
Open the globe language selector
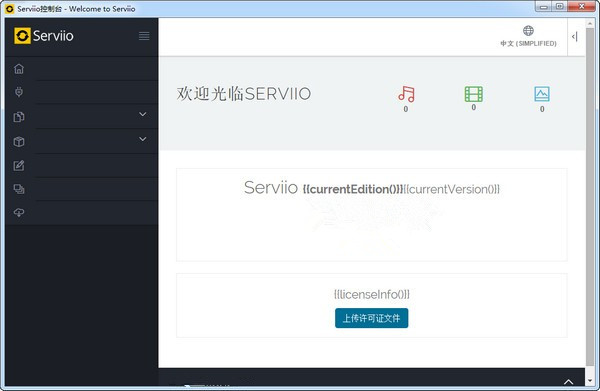(x=528, y=30)
